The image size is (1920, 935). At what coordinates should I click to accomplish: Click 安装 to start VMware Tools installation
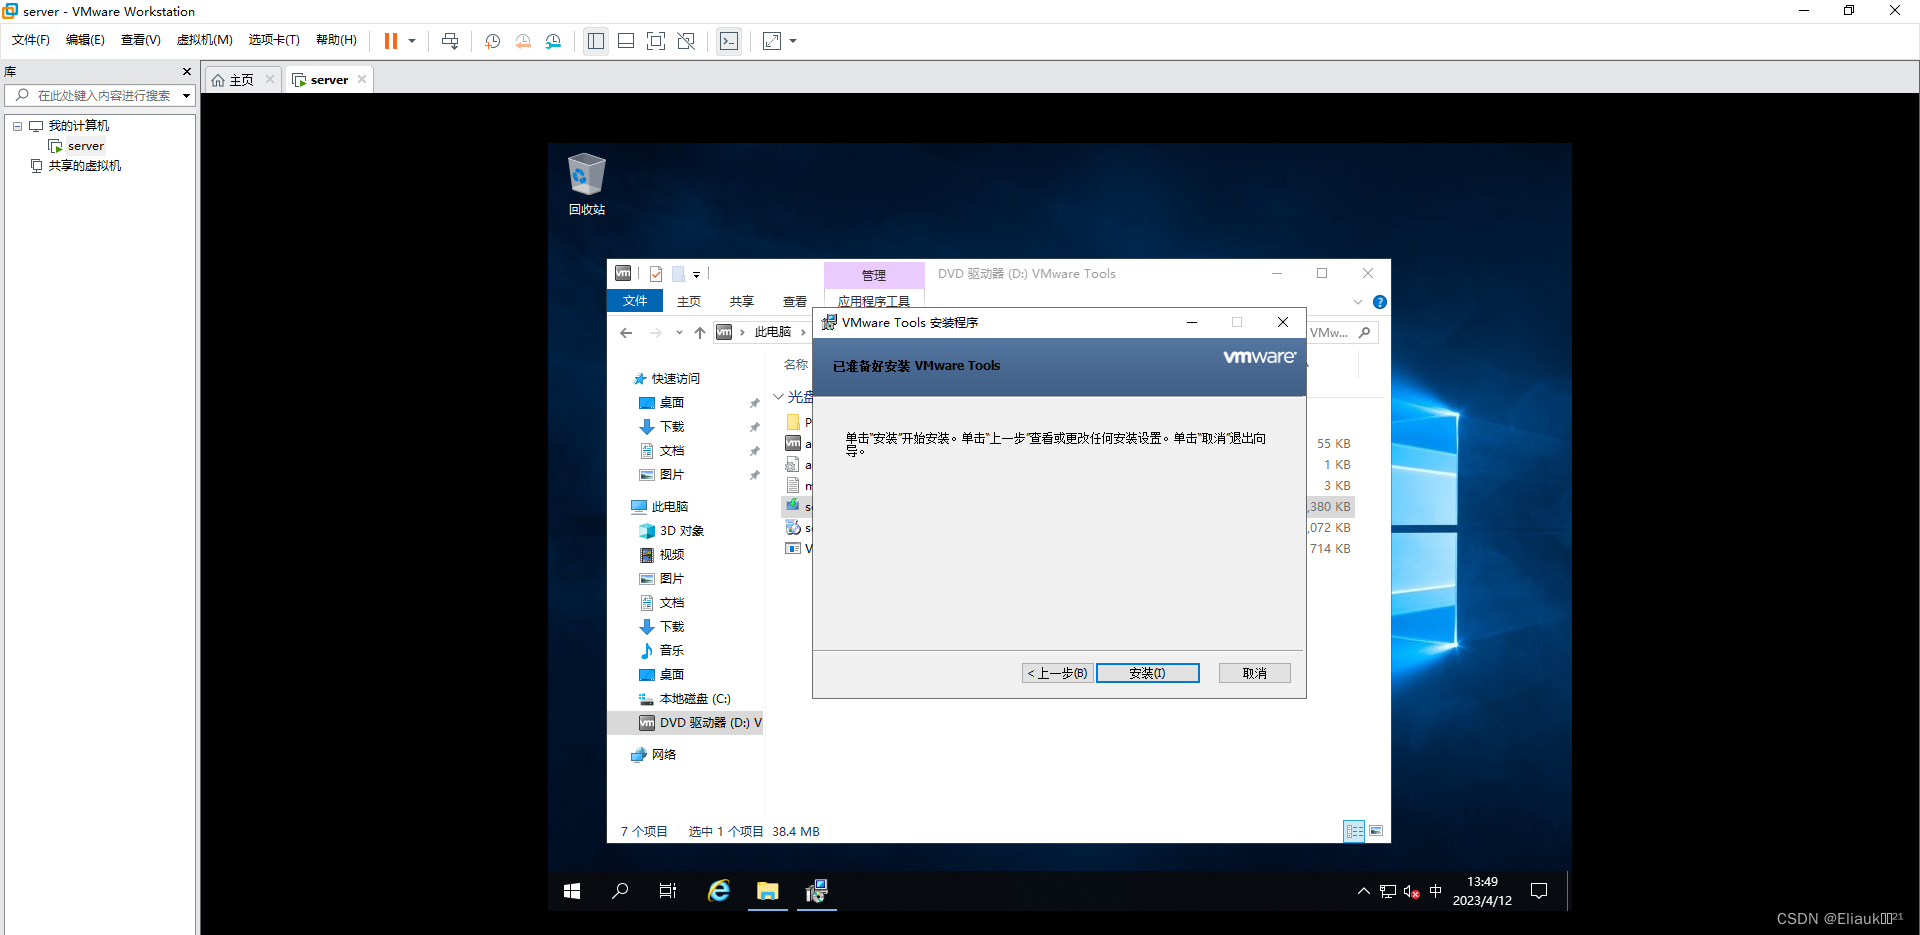pos(1147,673)
